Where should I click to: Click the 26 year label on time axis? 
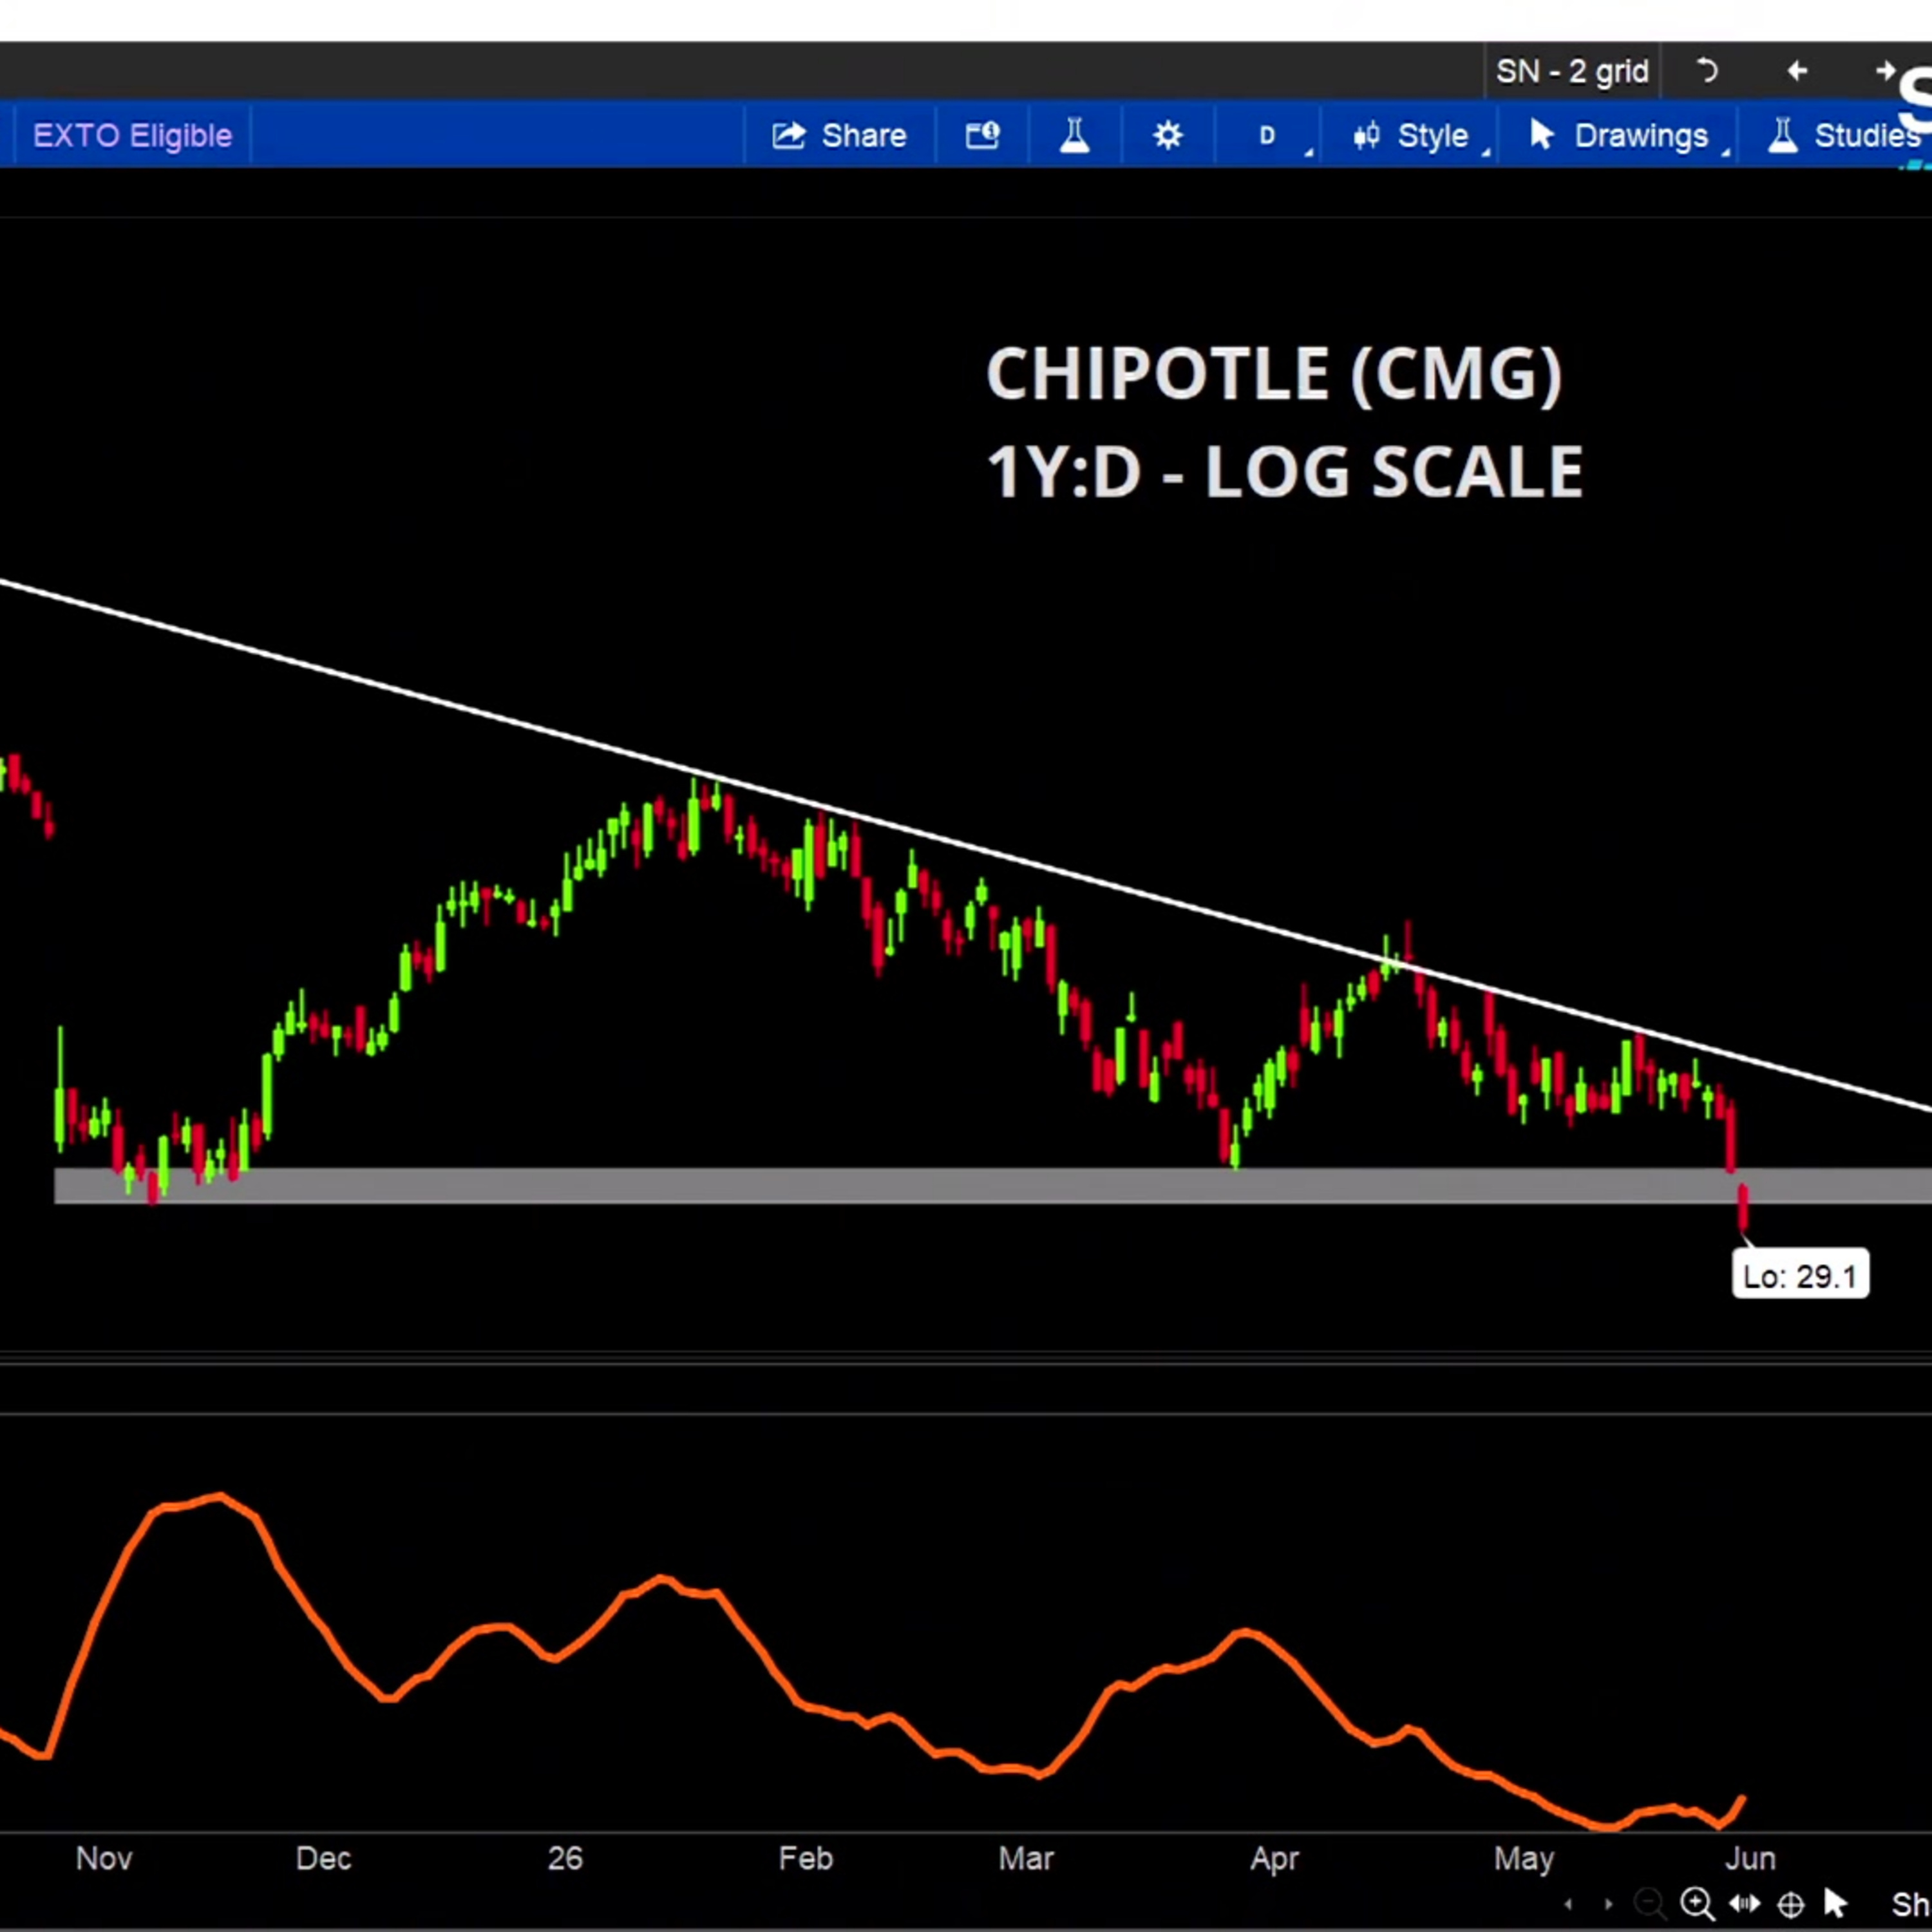[x=565, y=1858]
